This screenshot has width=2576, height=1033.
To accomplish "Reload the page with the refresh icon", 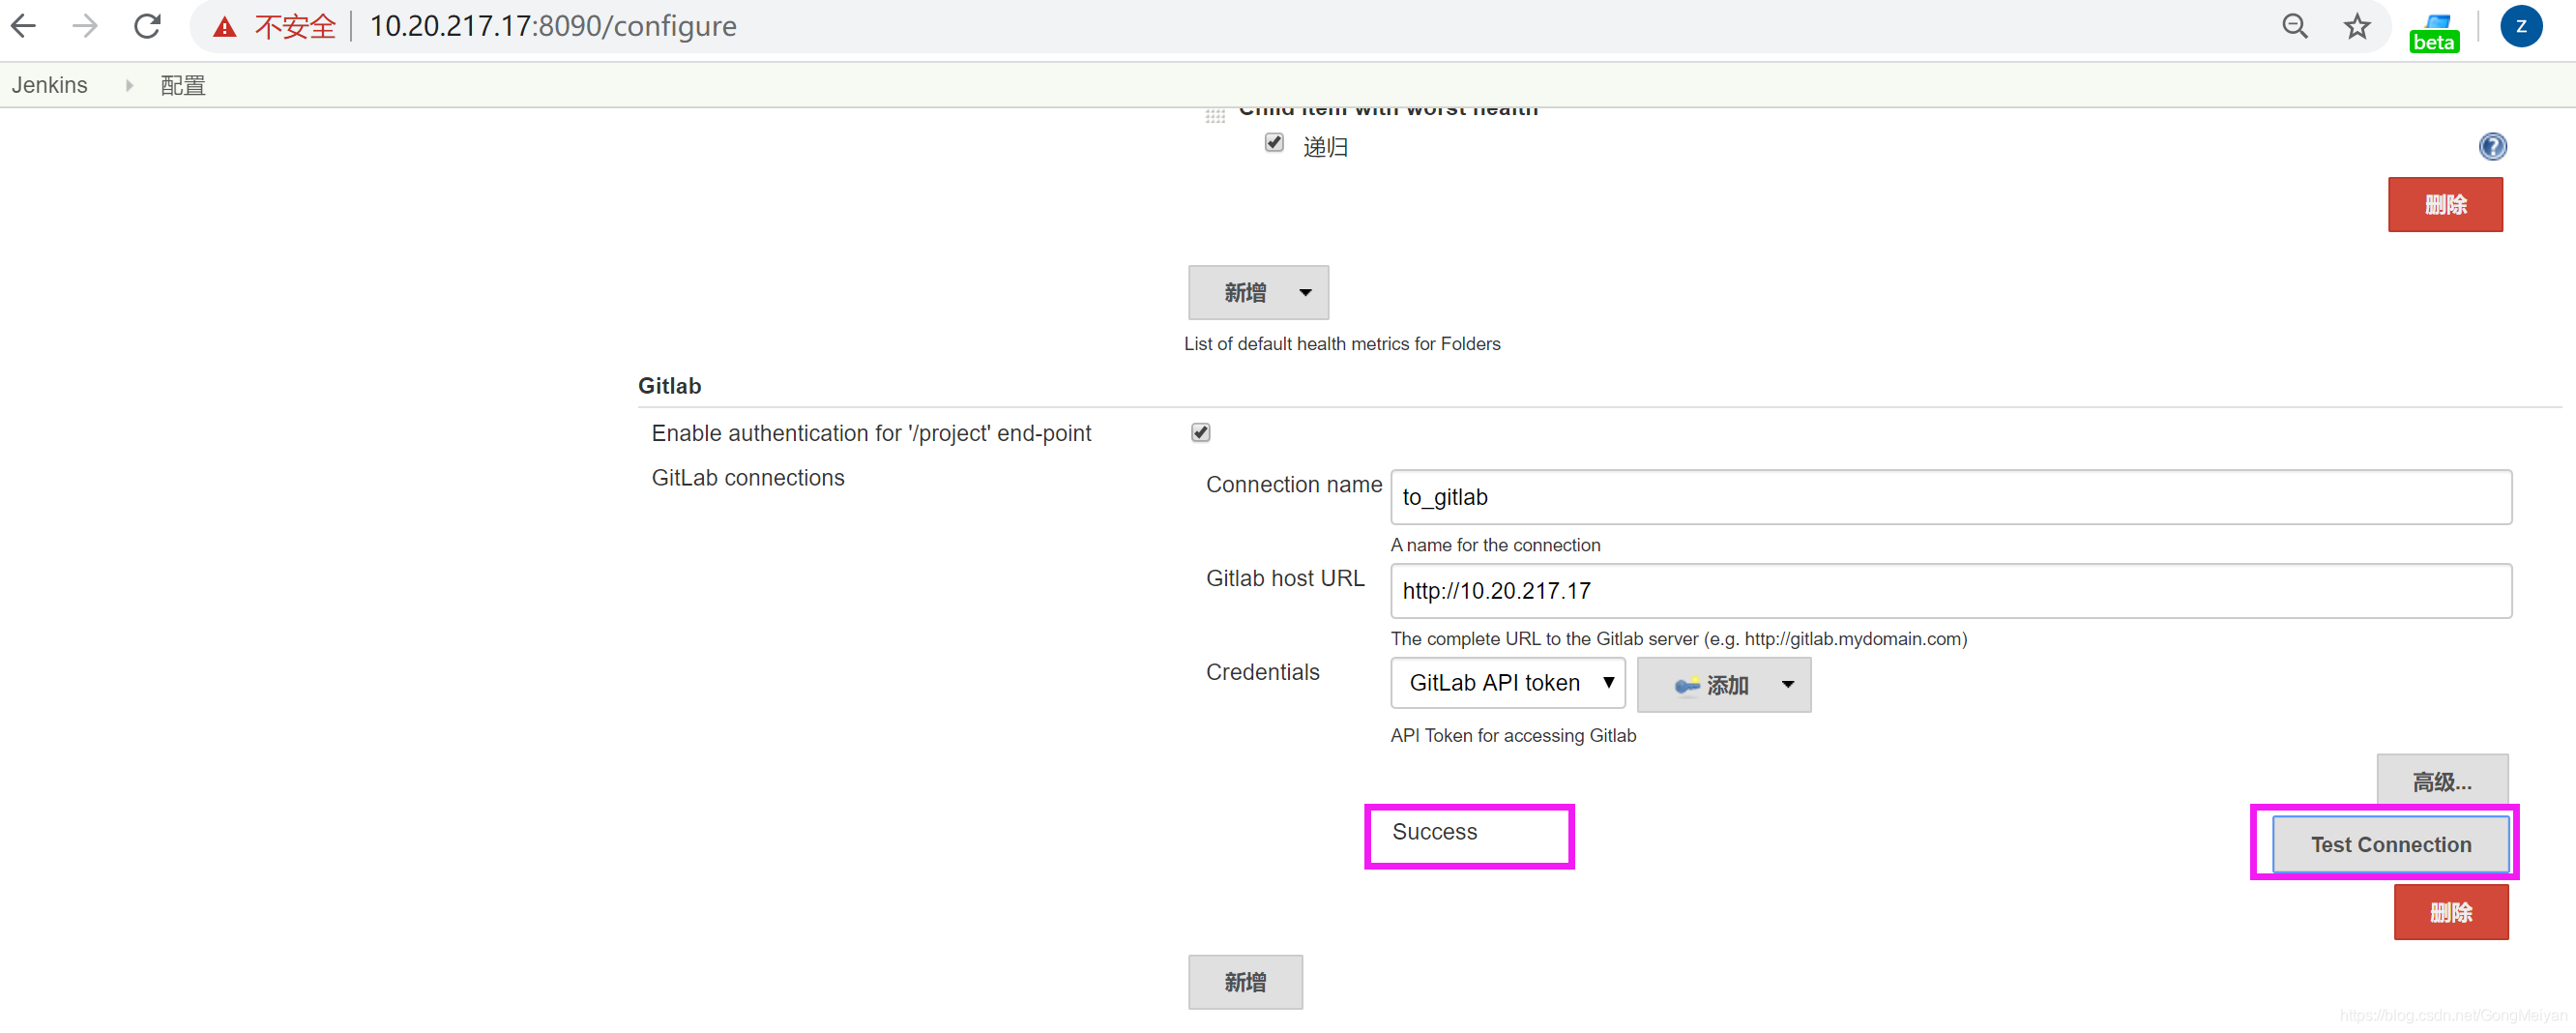I will 148,26.
